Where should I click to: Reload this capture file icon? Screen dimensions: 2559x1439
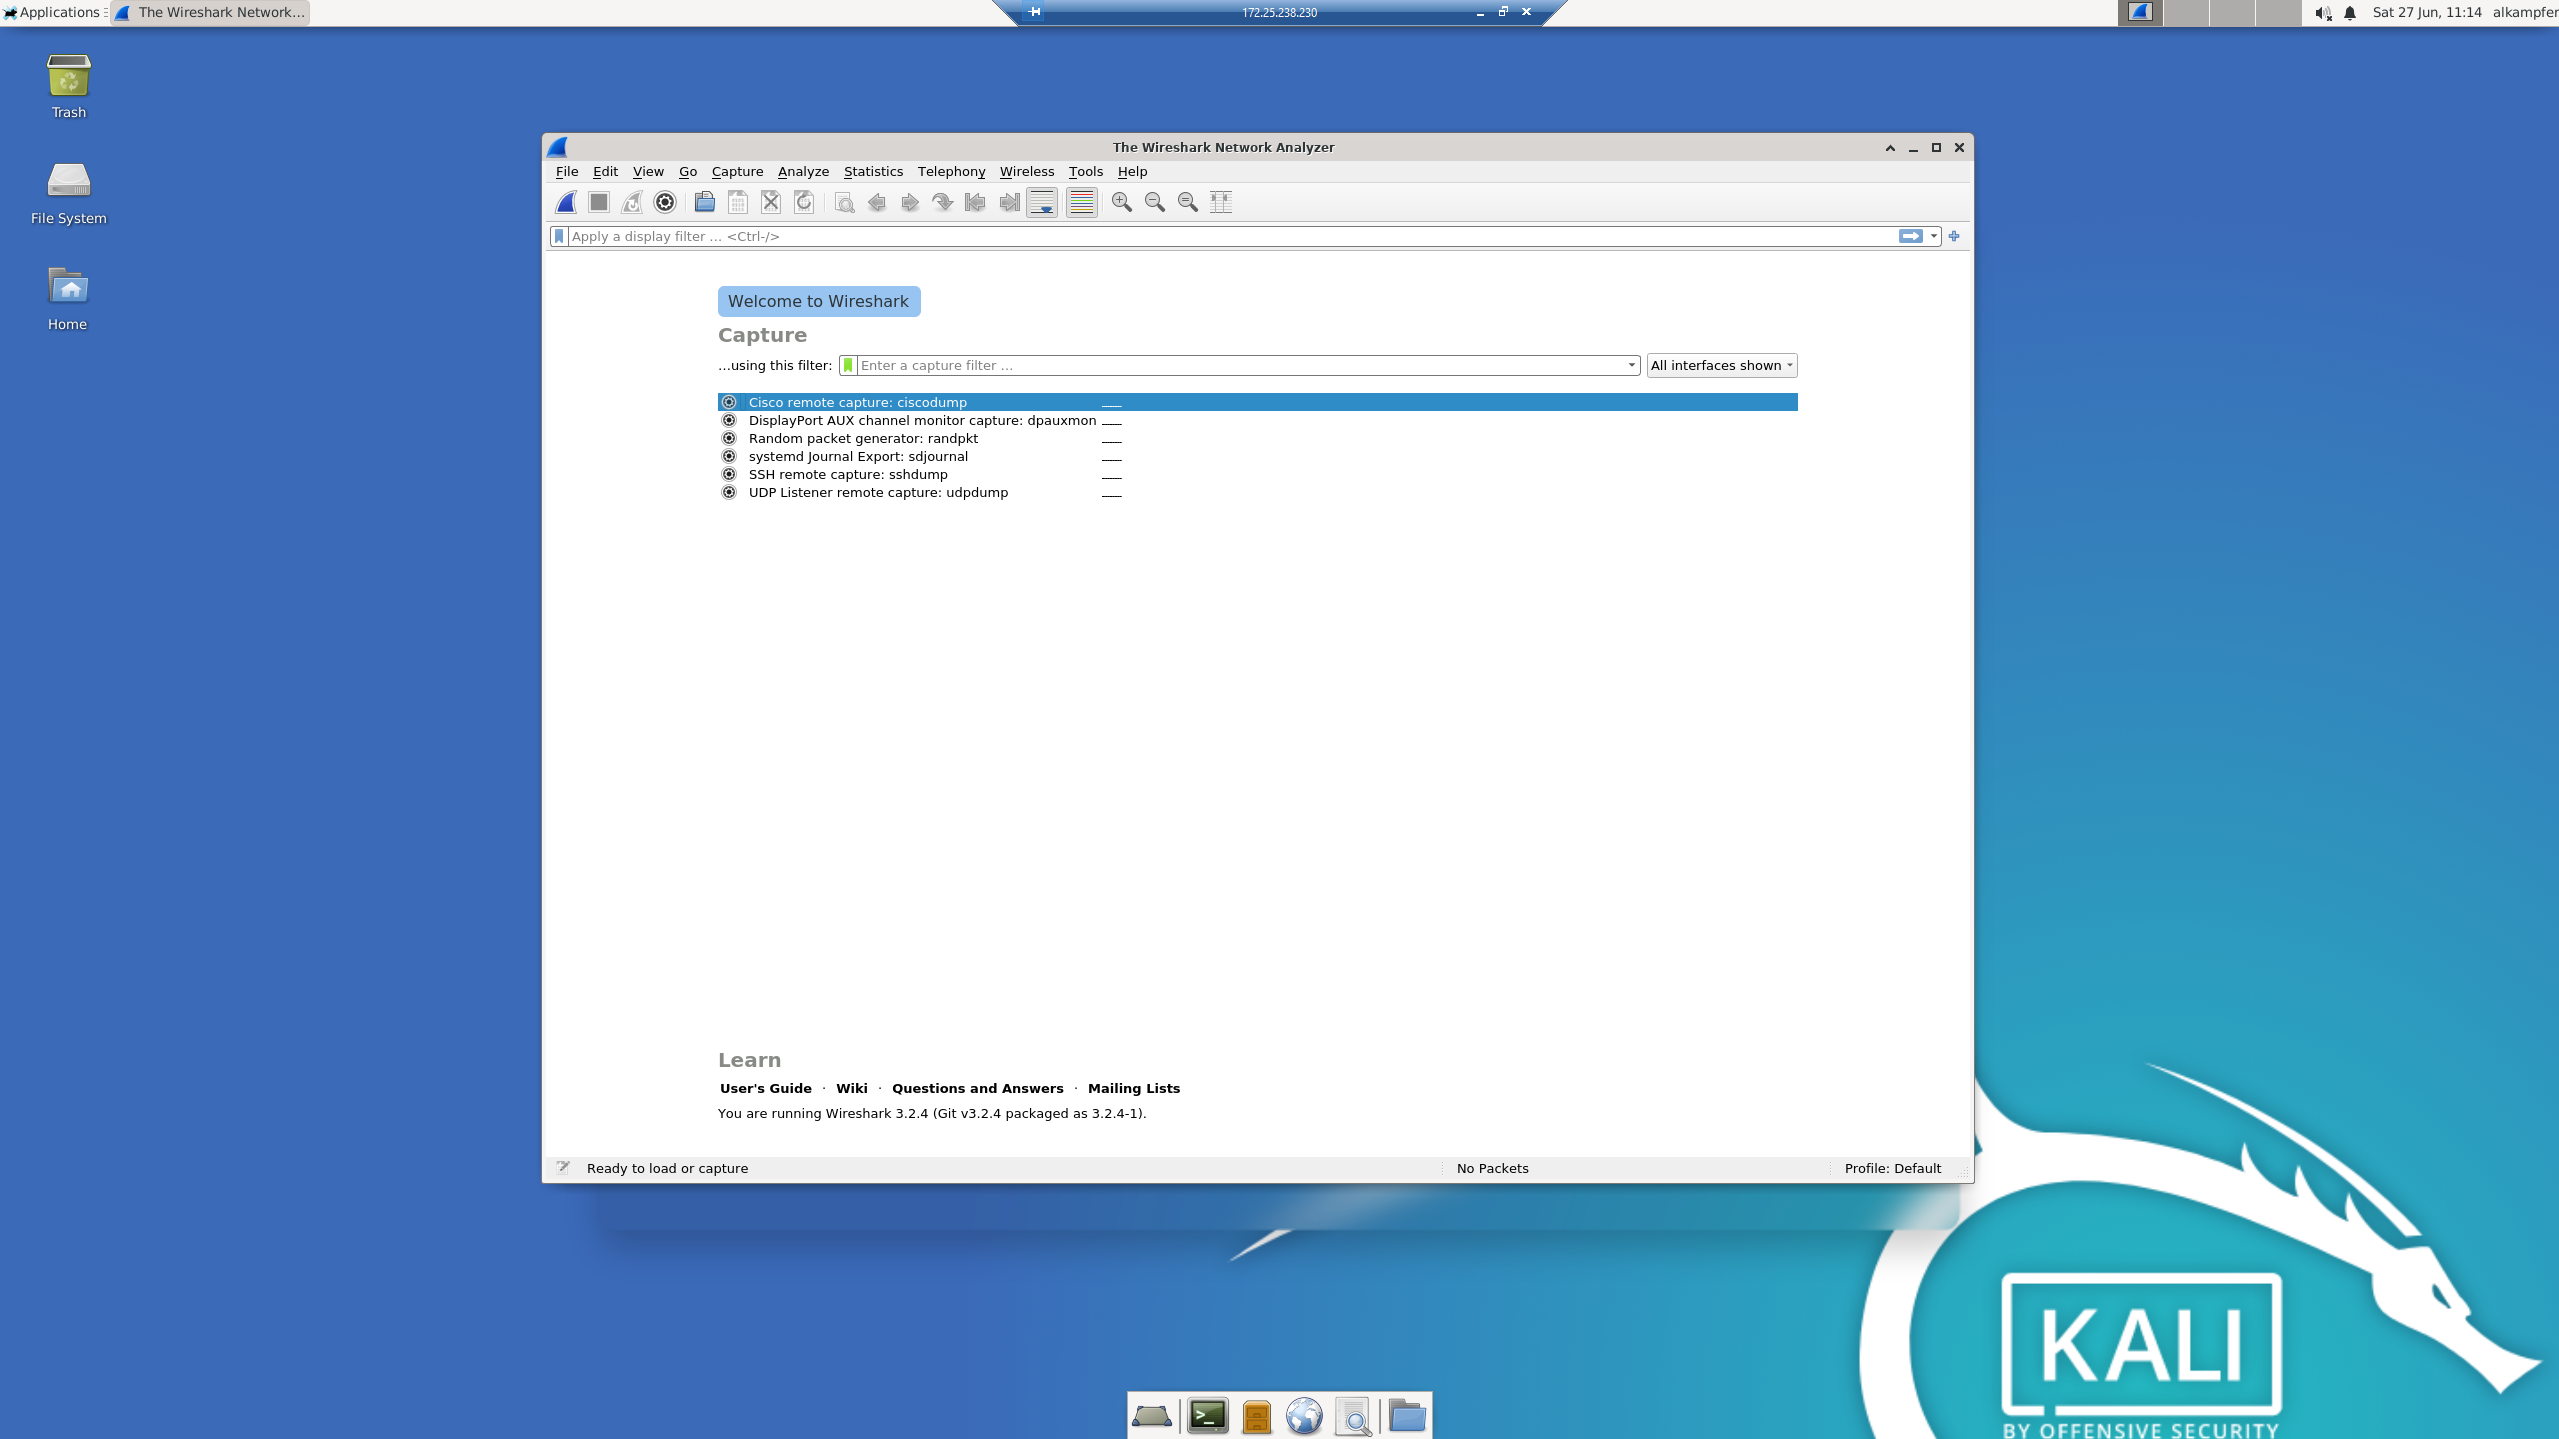click(804, 203)
